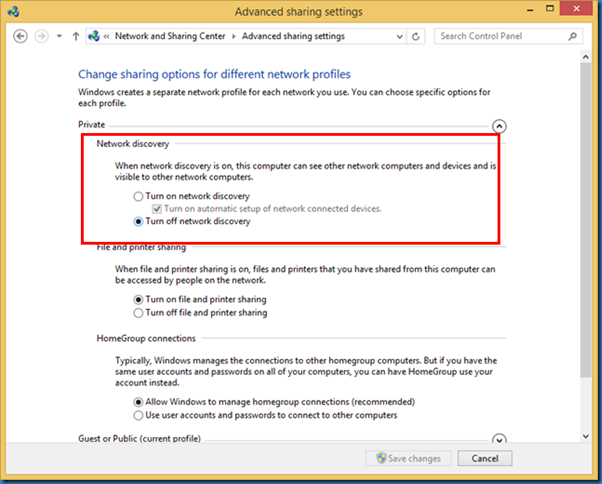
Task: Click the Change sharing options heading
Action: [x=214, y=74]
